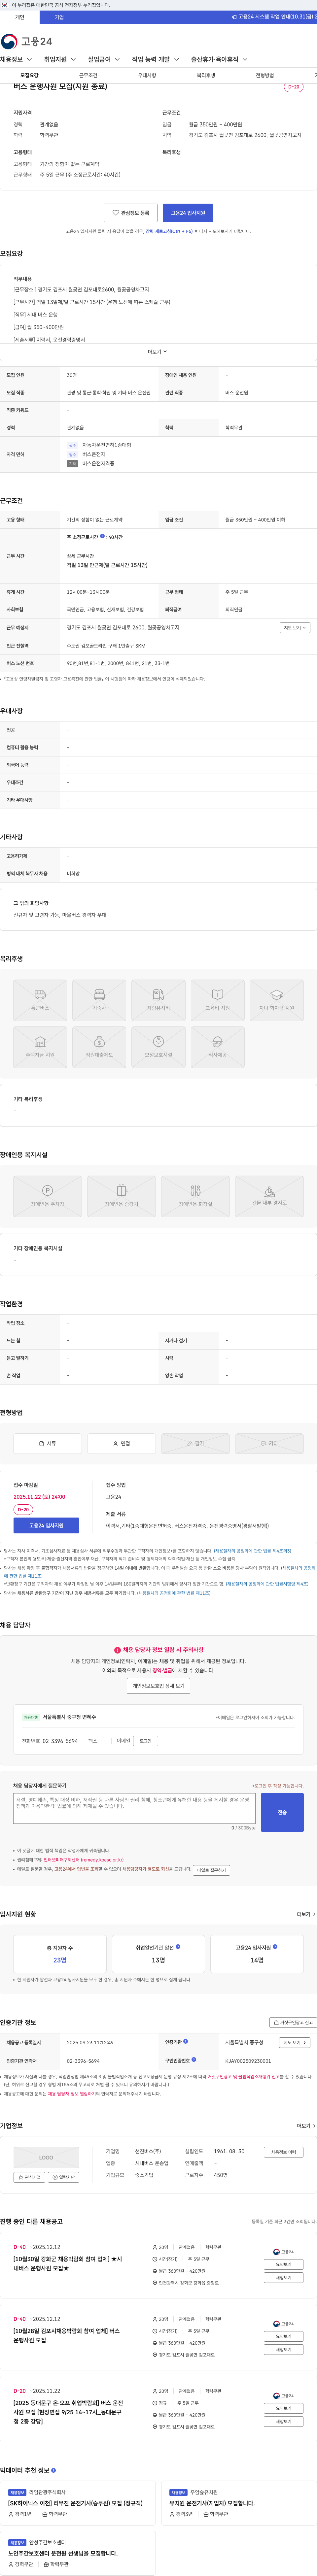Click the 필기 screening step
The image size is (317, 2576).
coord(195,1444)
